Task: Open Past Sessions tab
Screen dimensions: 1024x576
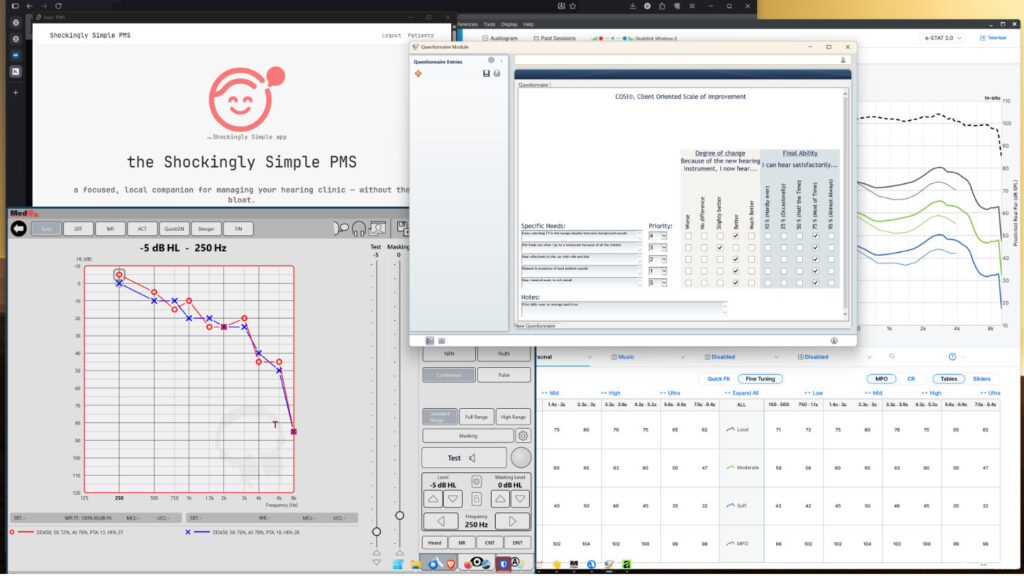Action: point(554,39)
